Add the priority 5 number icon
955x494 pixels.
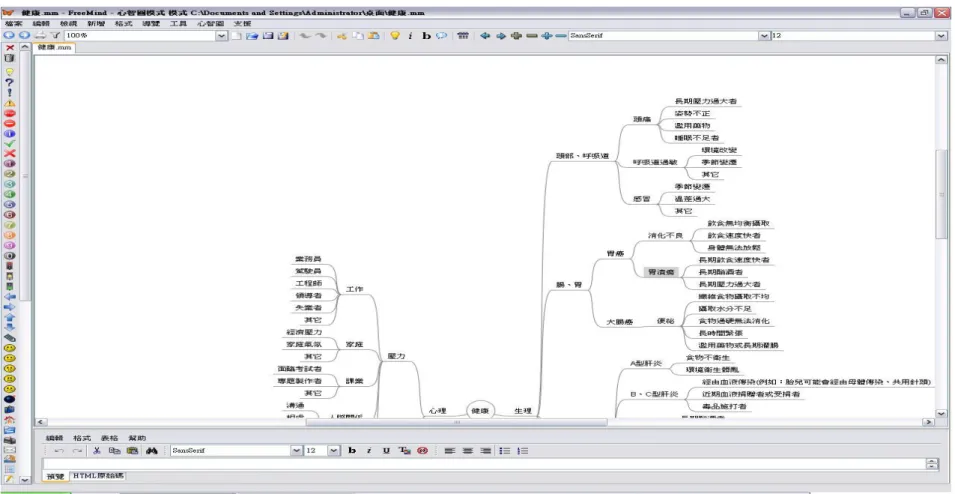10,205
